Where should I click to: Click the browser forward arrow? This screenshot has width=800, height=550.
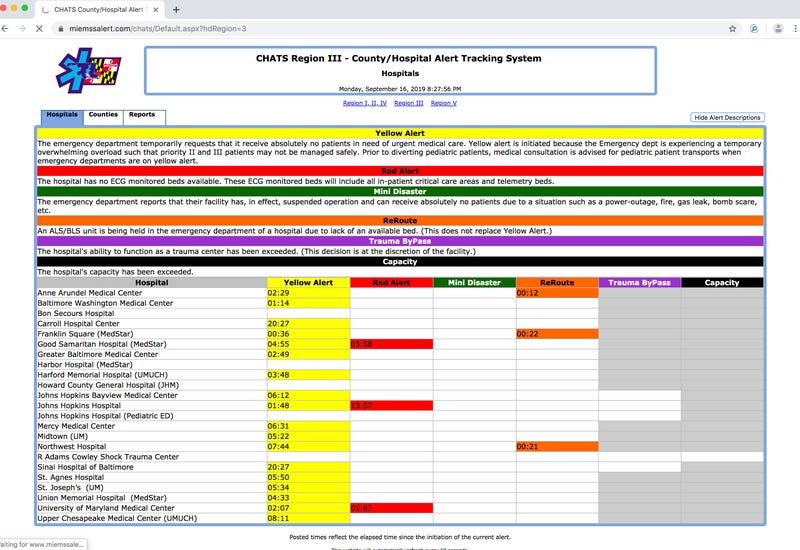pos(22,29)
